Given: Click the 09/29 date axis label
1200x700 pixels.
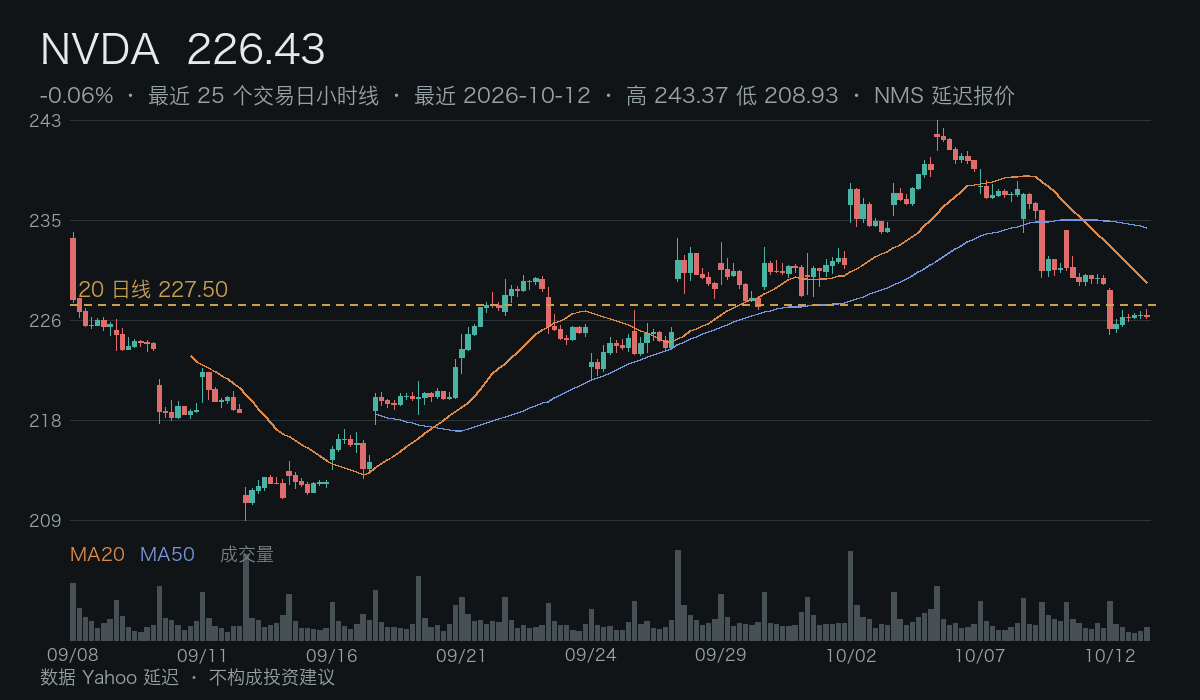Looking at the screenshot, I should [x=720, y=656].
